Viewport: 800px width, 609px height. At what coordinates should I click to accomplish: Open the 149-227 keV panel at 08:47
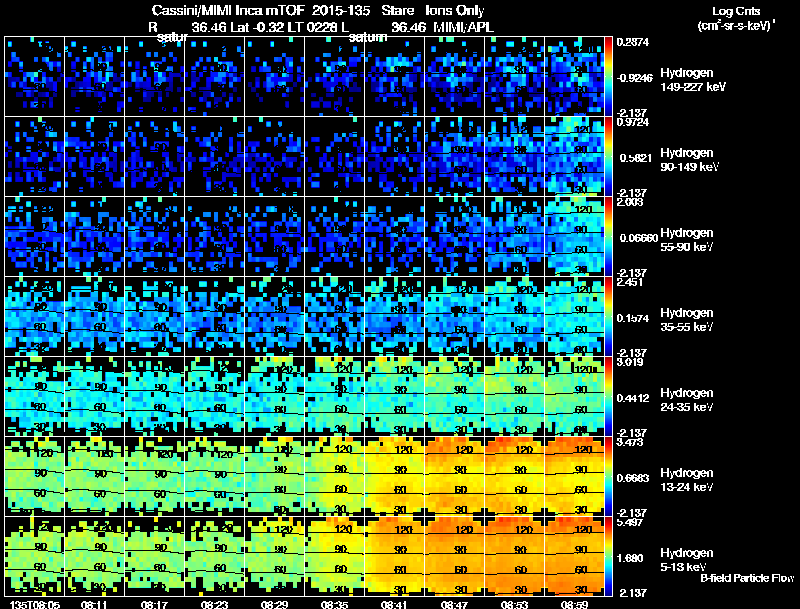point(454,76)
